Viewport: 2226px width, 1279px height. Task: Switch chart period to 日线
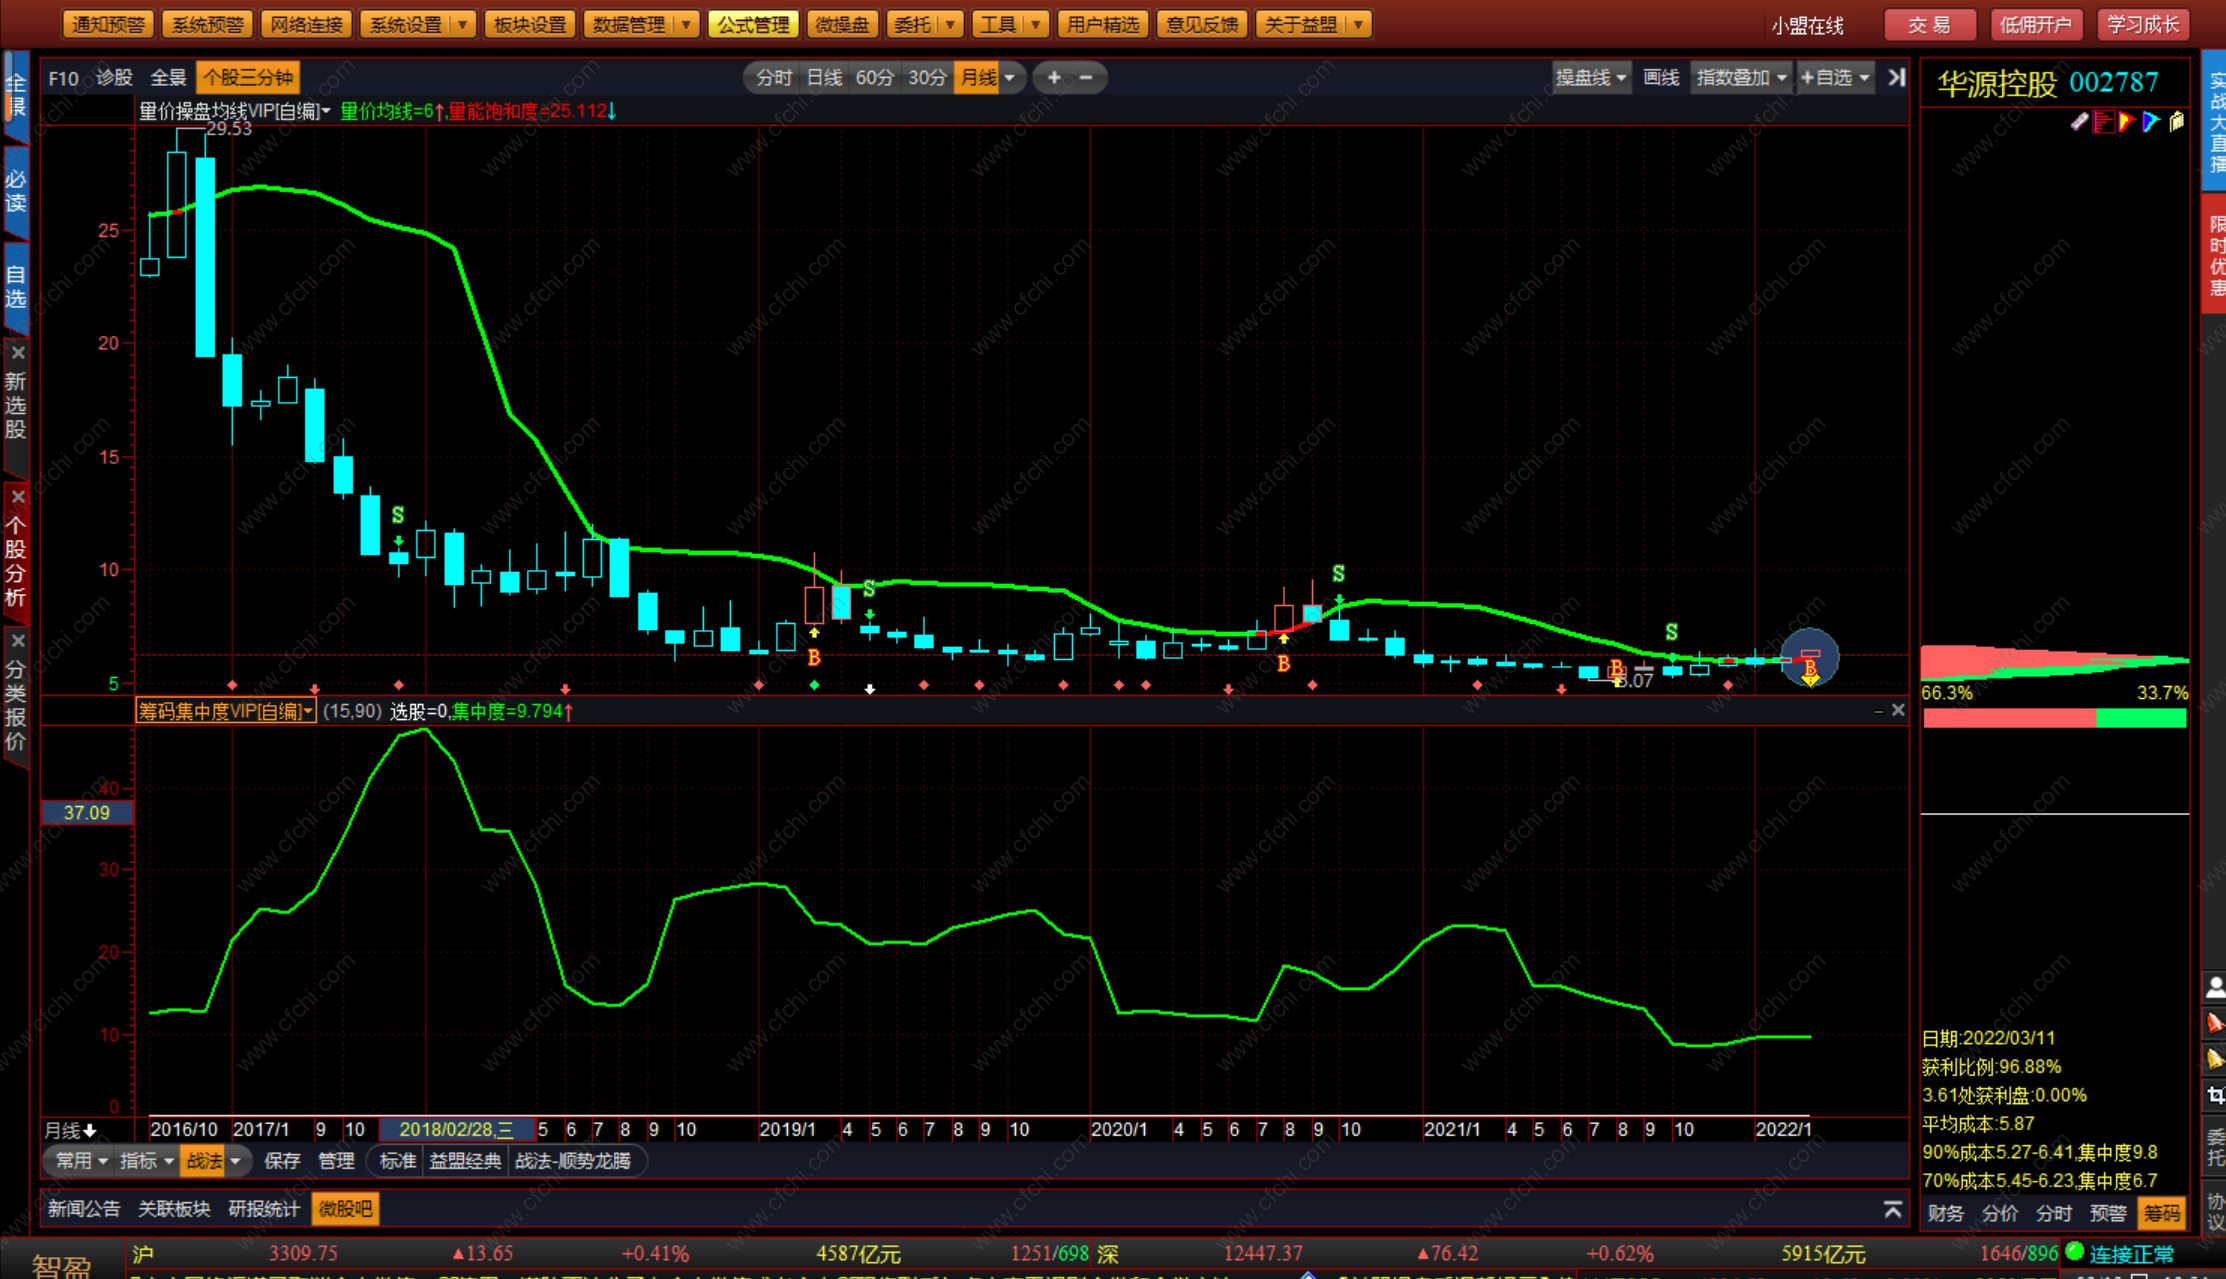(x=824, y=77)
